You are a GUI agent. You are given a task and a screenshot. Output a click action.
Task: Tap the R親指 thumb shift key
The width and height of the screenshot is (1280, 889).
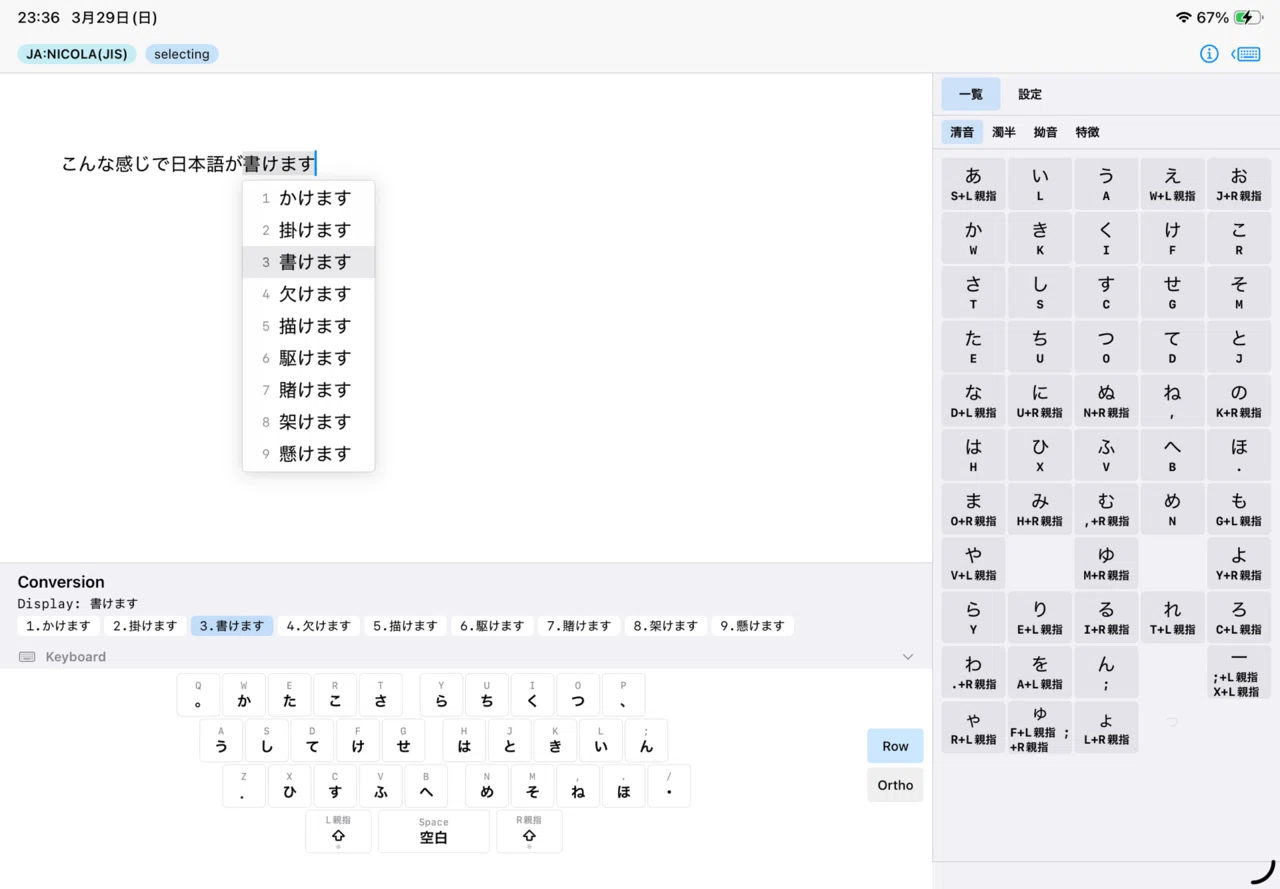(x=529, y=831)
